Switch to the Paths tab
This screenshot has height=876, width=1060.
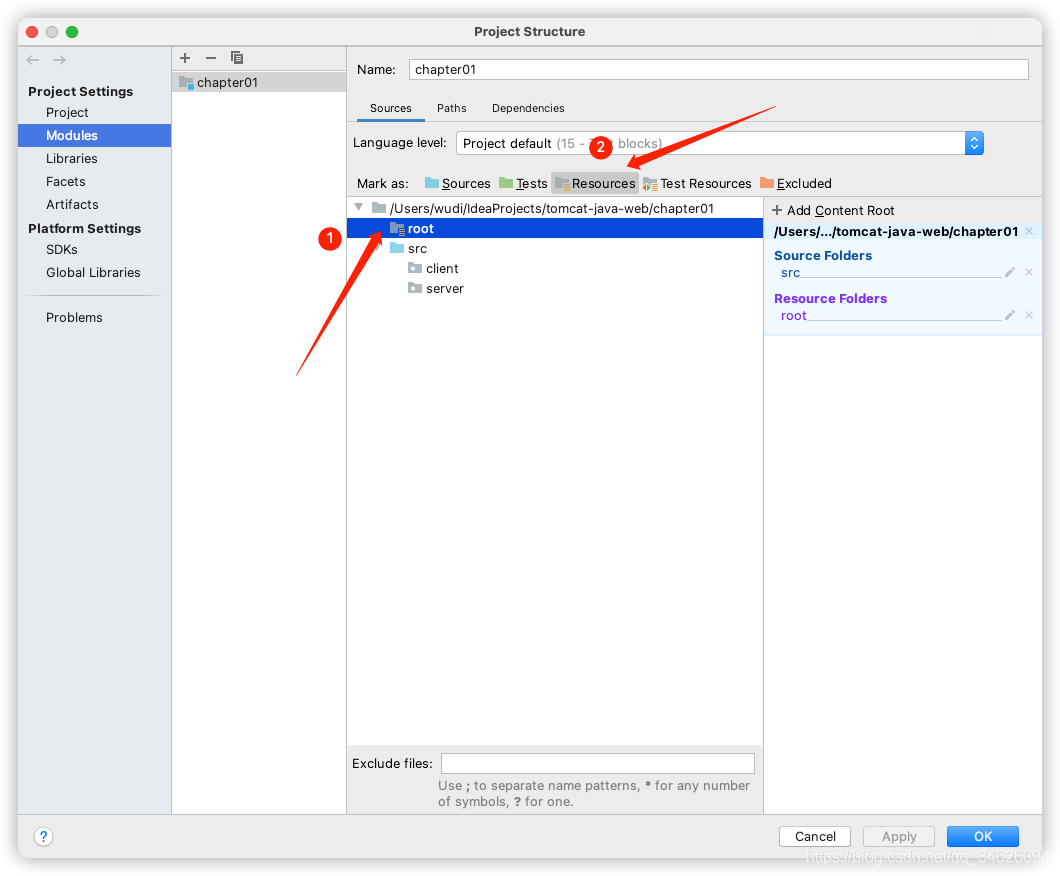coord(451,108)
